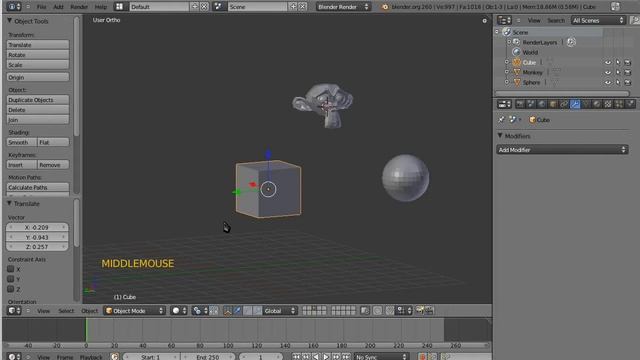The image size is (640, 360).
Task: Open the File menu
Action: pos(41,7)
